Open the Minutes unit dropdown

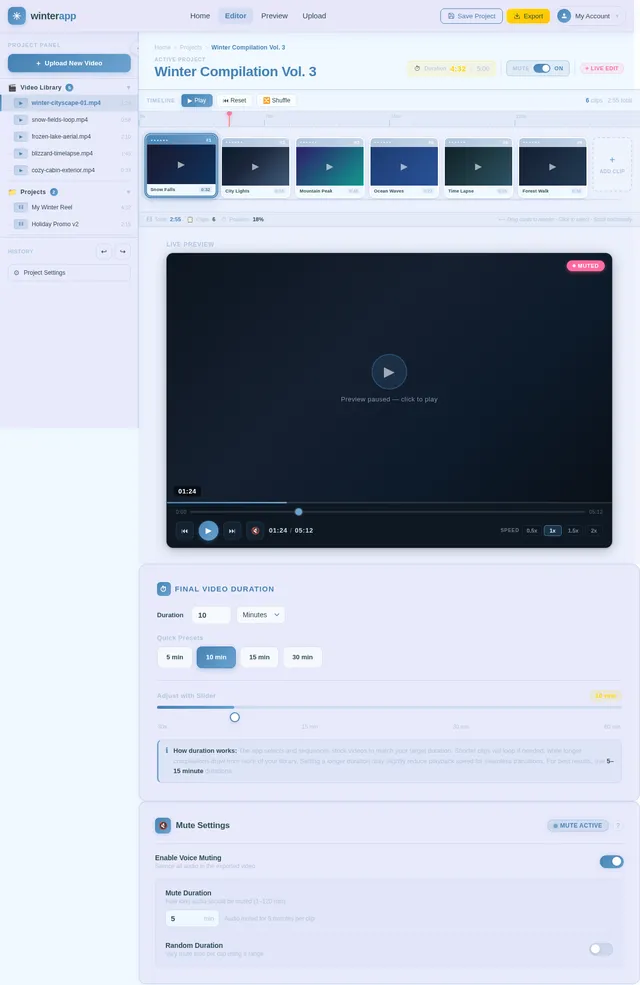pyautogui.click(x=261, y=615)
